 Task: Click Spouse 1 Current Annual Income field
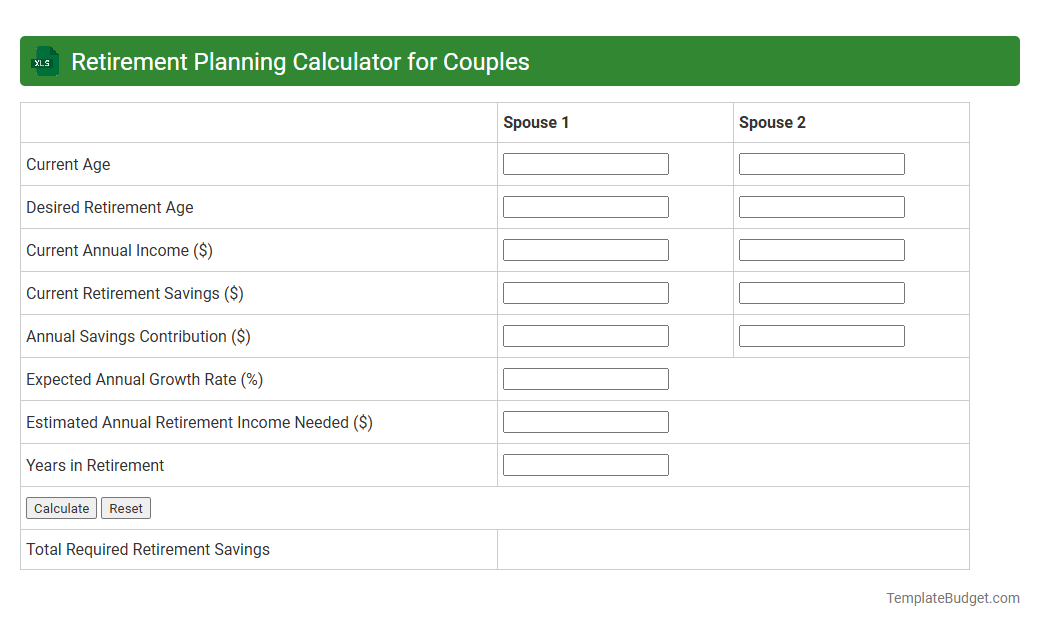(585, 249)
